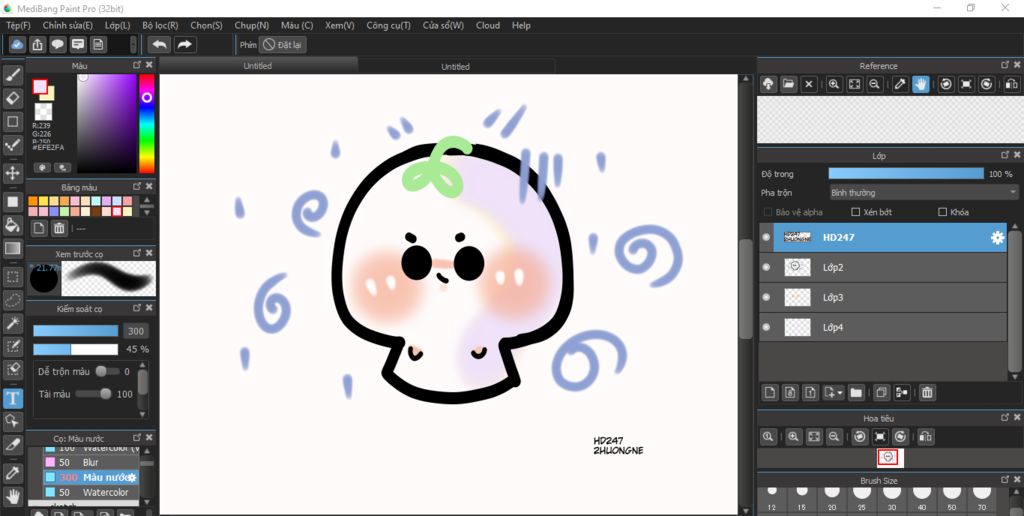Screen dimensions: 1024x516
Task: Pick the Eyedropper tool in left toolbar
Action: pyautogui.click(x=12, y=472)
